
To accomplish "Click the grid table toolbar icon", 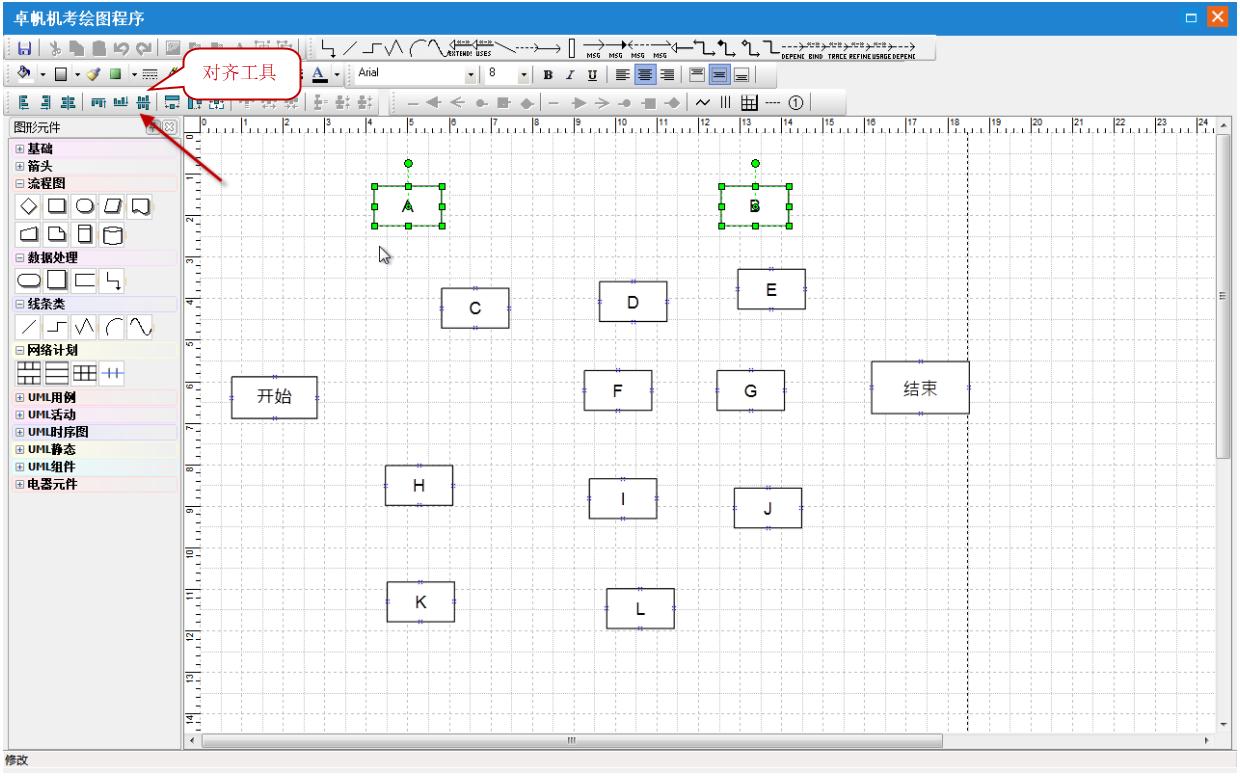I will tap(748, 103).
